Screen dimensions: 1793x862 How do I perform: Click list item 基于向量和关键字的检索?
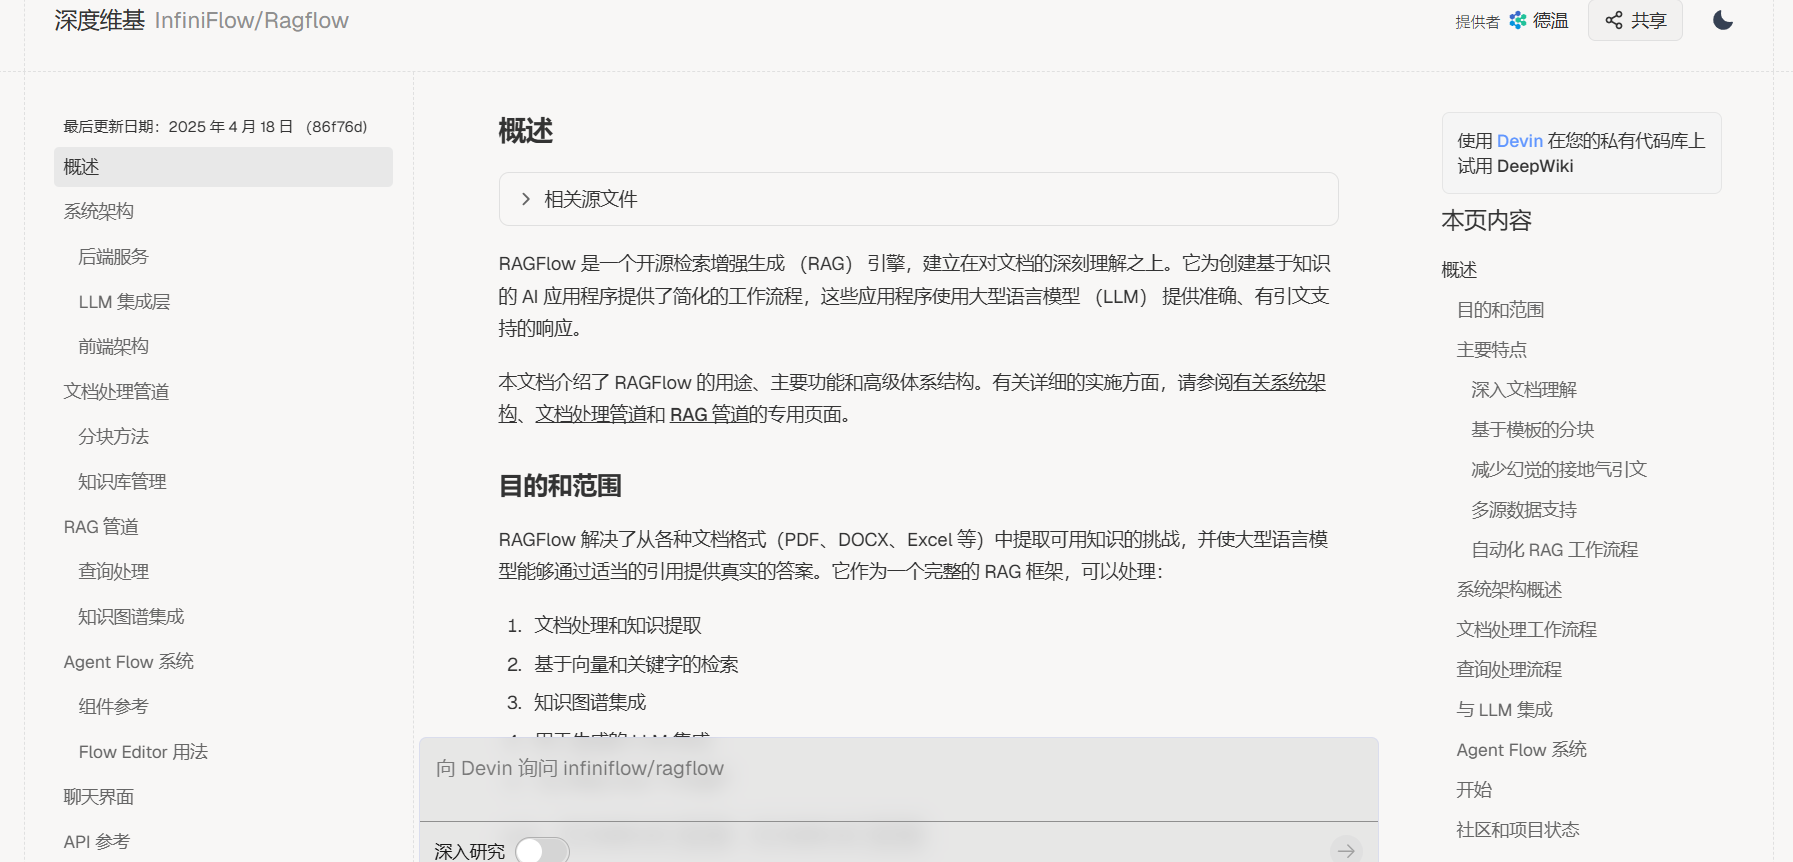pyautogui.click(x=636, y=664)
